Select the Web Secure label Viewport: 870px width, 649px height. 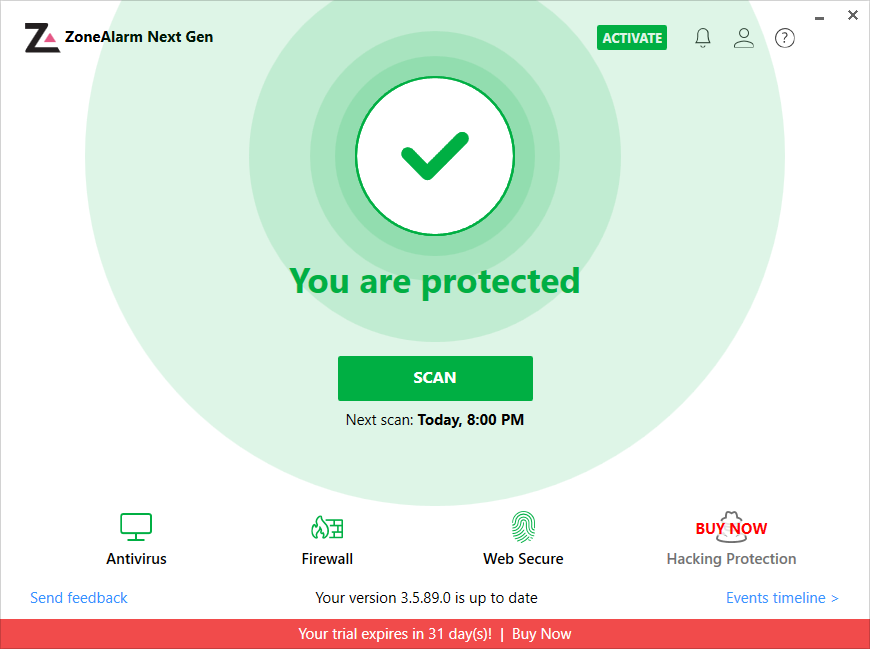pyautogui.click(x=523, y=559)
